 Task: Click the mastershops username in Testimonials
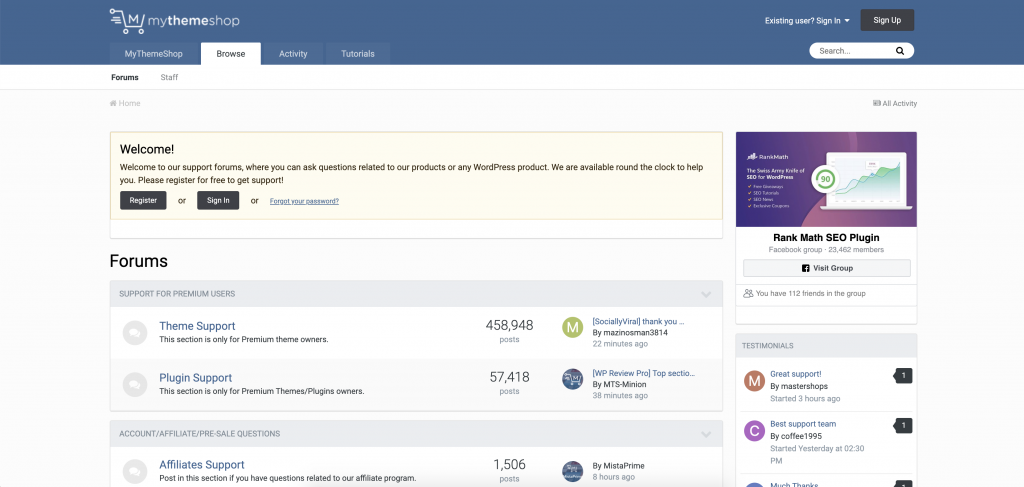804,386
